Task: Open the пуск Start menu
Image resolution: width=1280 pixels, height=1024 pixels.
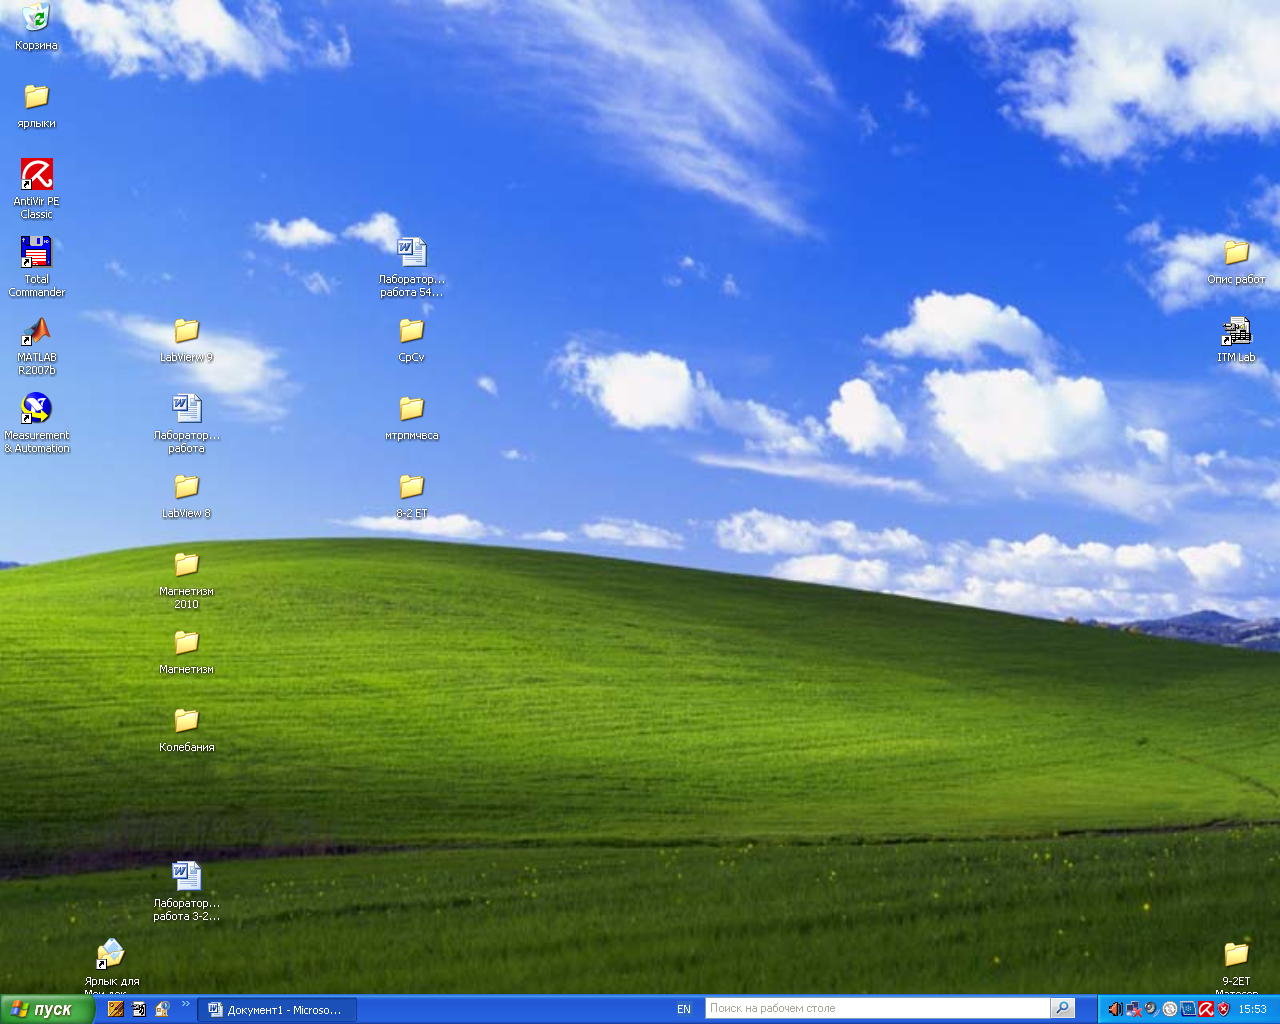Action: 47,1009
